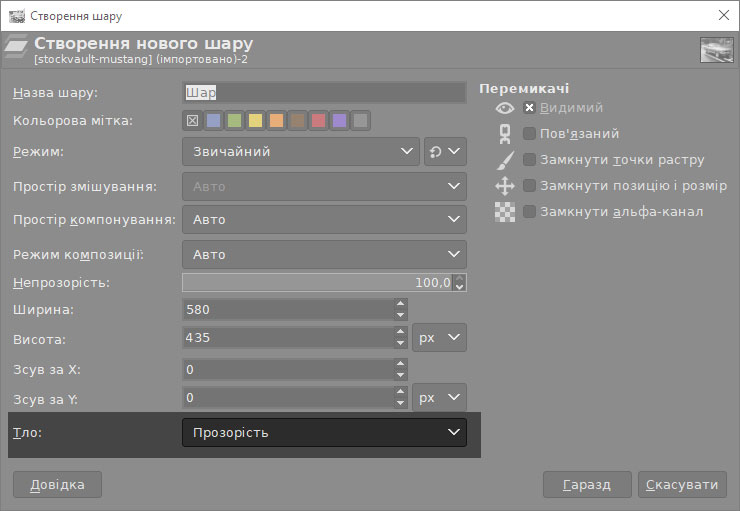Click the mustang image thumbnail in header
The image size is (740, 511).
(x=717, y=50)
